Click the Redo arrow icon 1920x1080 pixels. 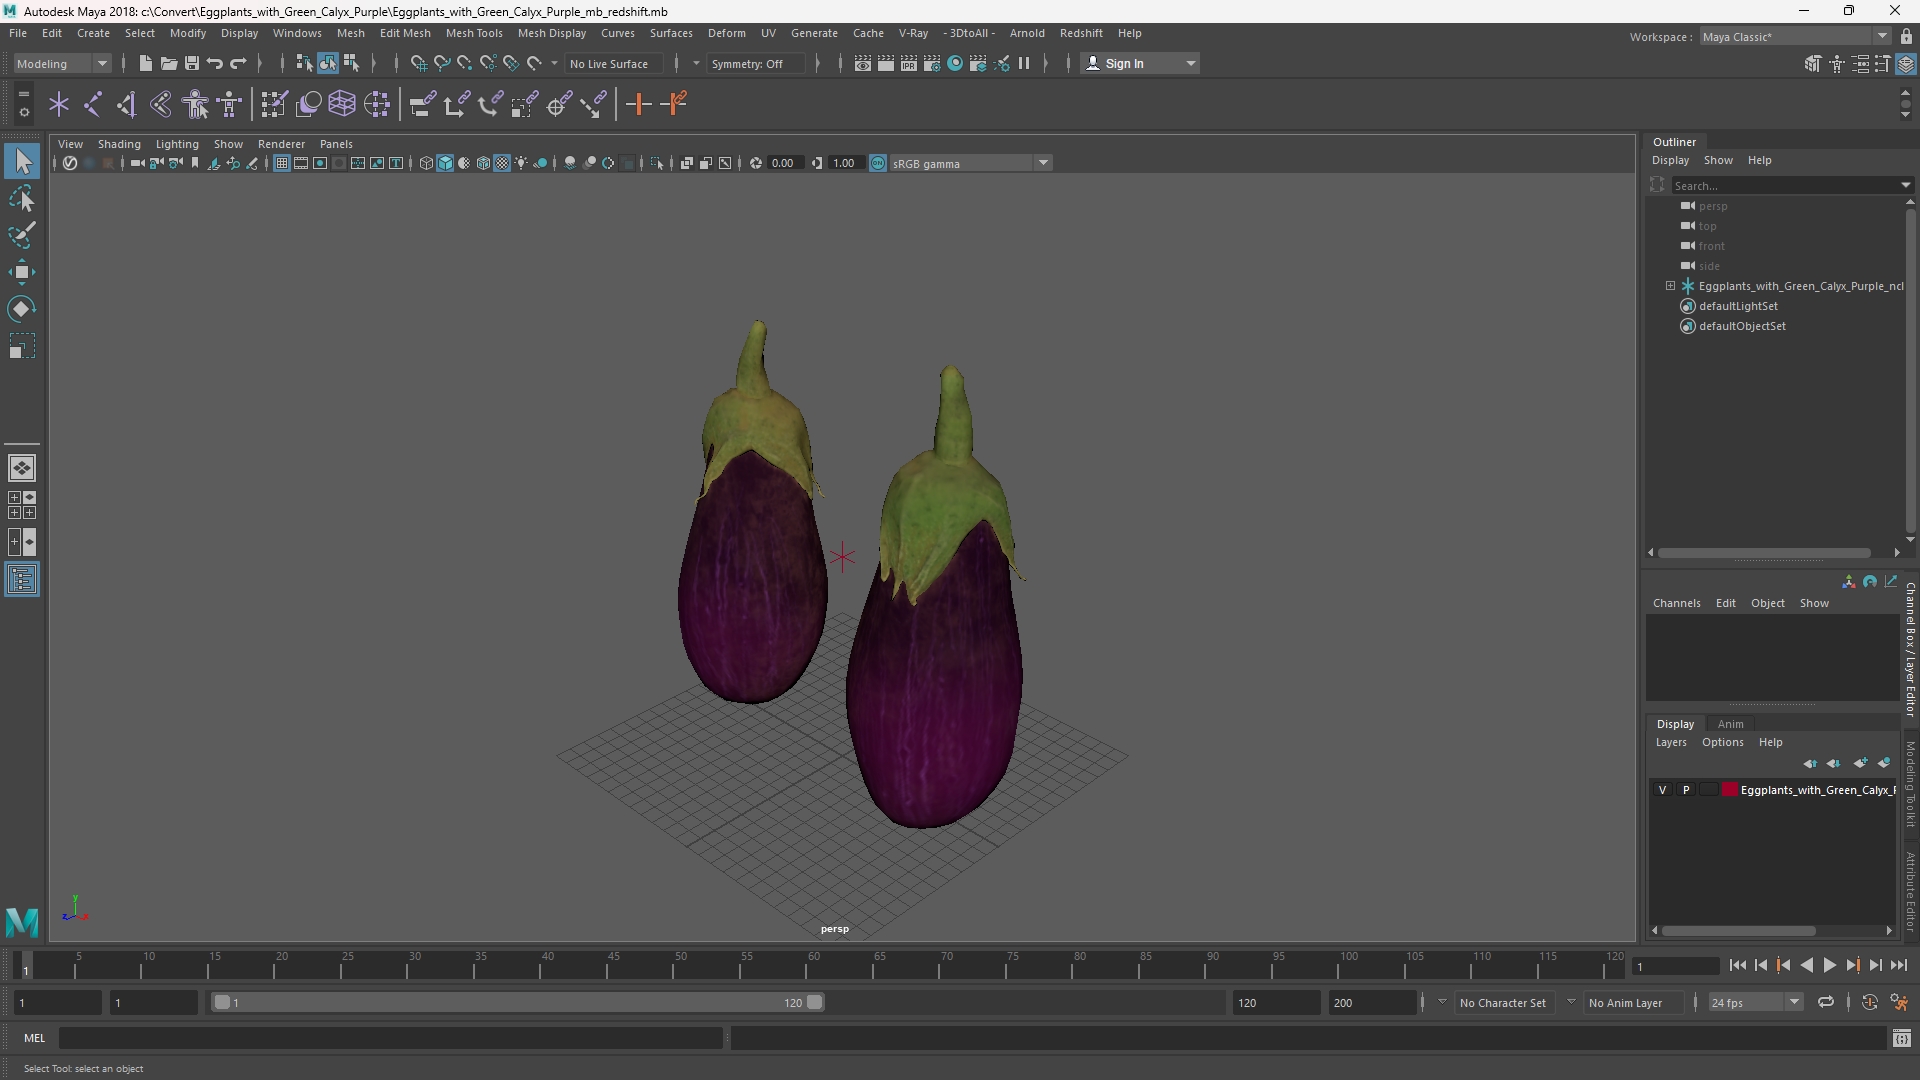point(238,63)
